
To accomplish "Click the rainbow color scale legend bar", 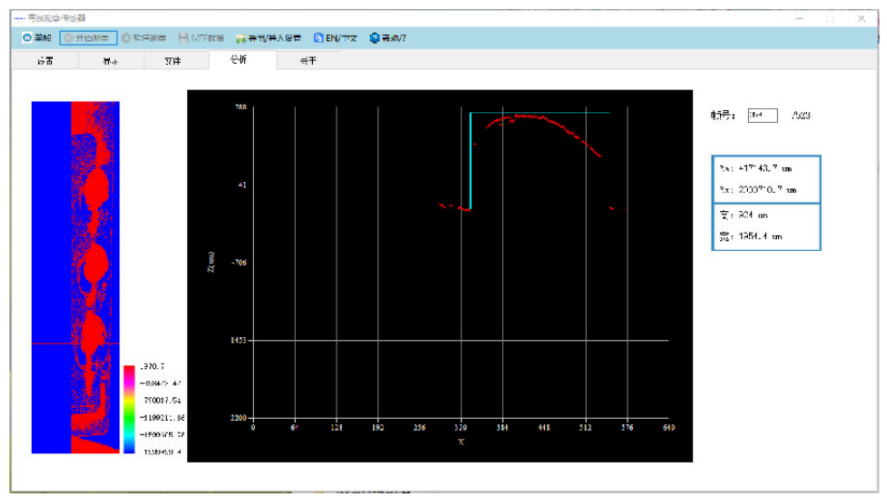I will click(x=130, y=409).
